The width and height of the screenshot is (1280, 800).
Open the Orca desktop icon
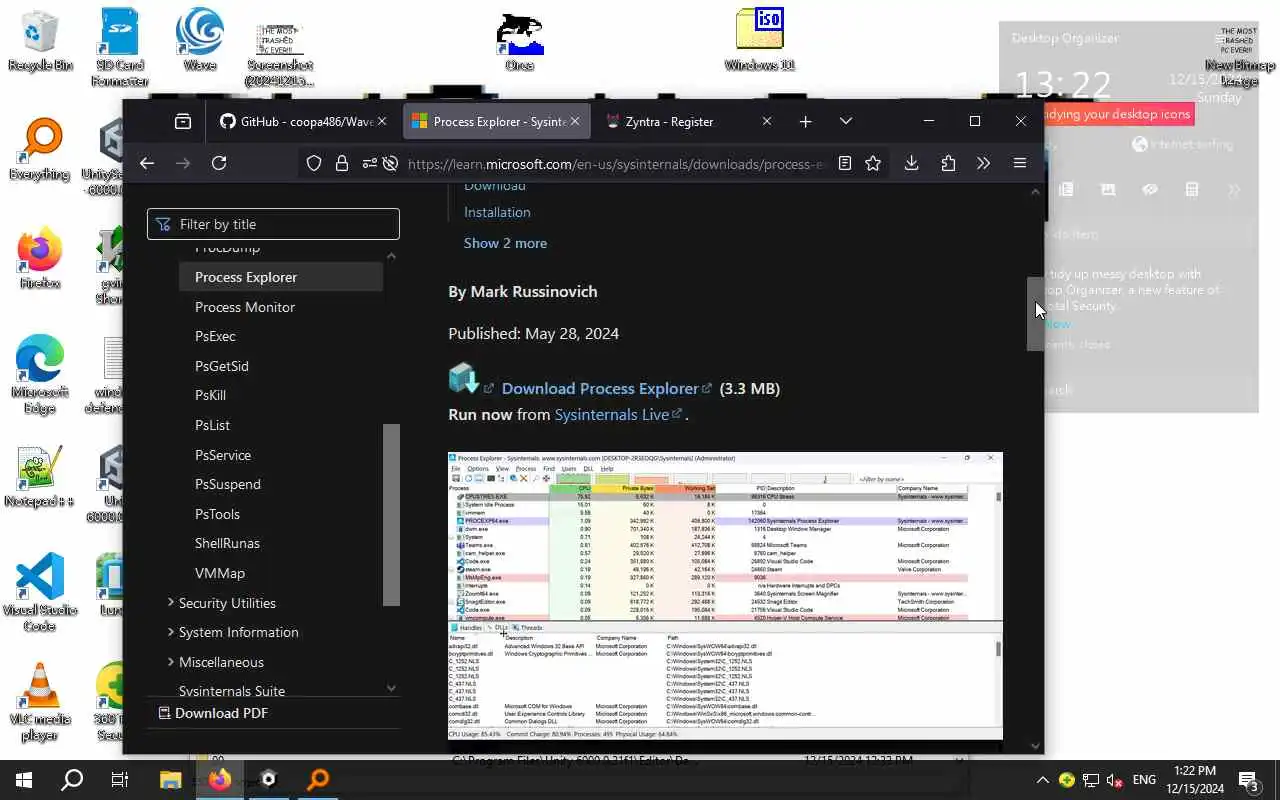(x=519, y=40)
